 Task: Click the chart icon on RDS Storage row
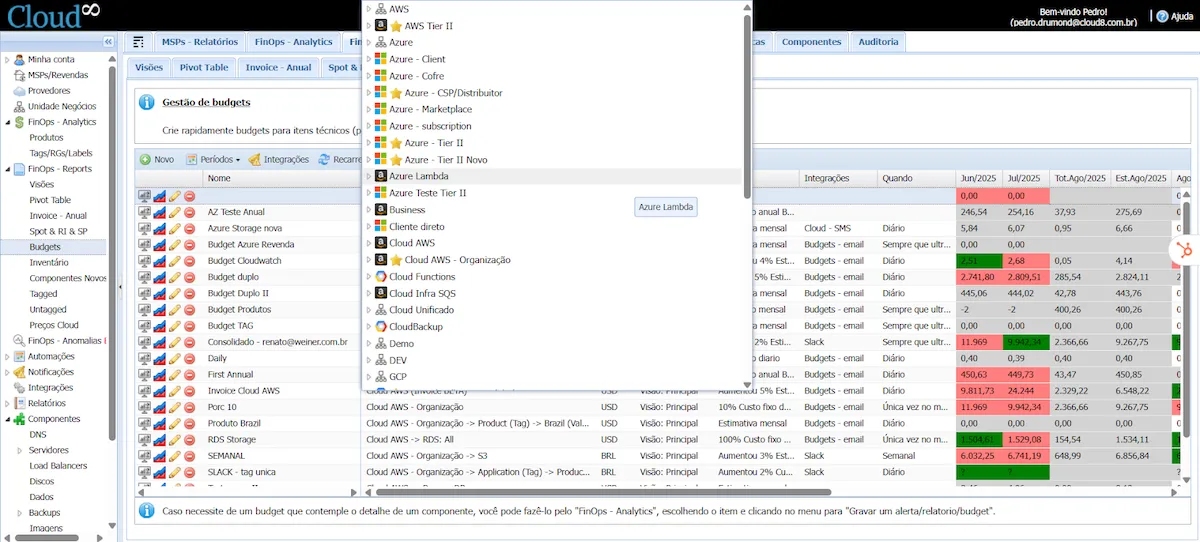pos(160,439)
